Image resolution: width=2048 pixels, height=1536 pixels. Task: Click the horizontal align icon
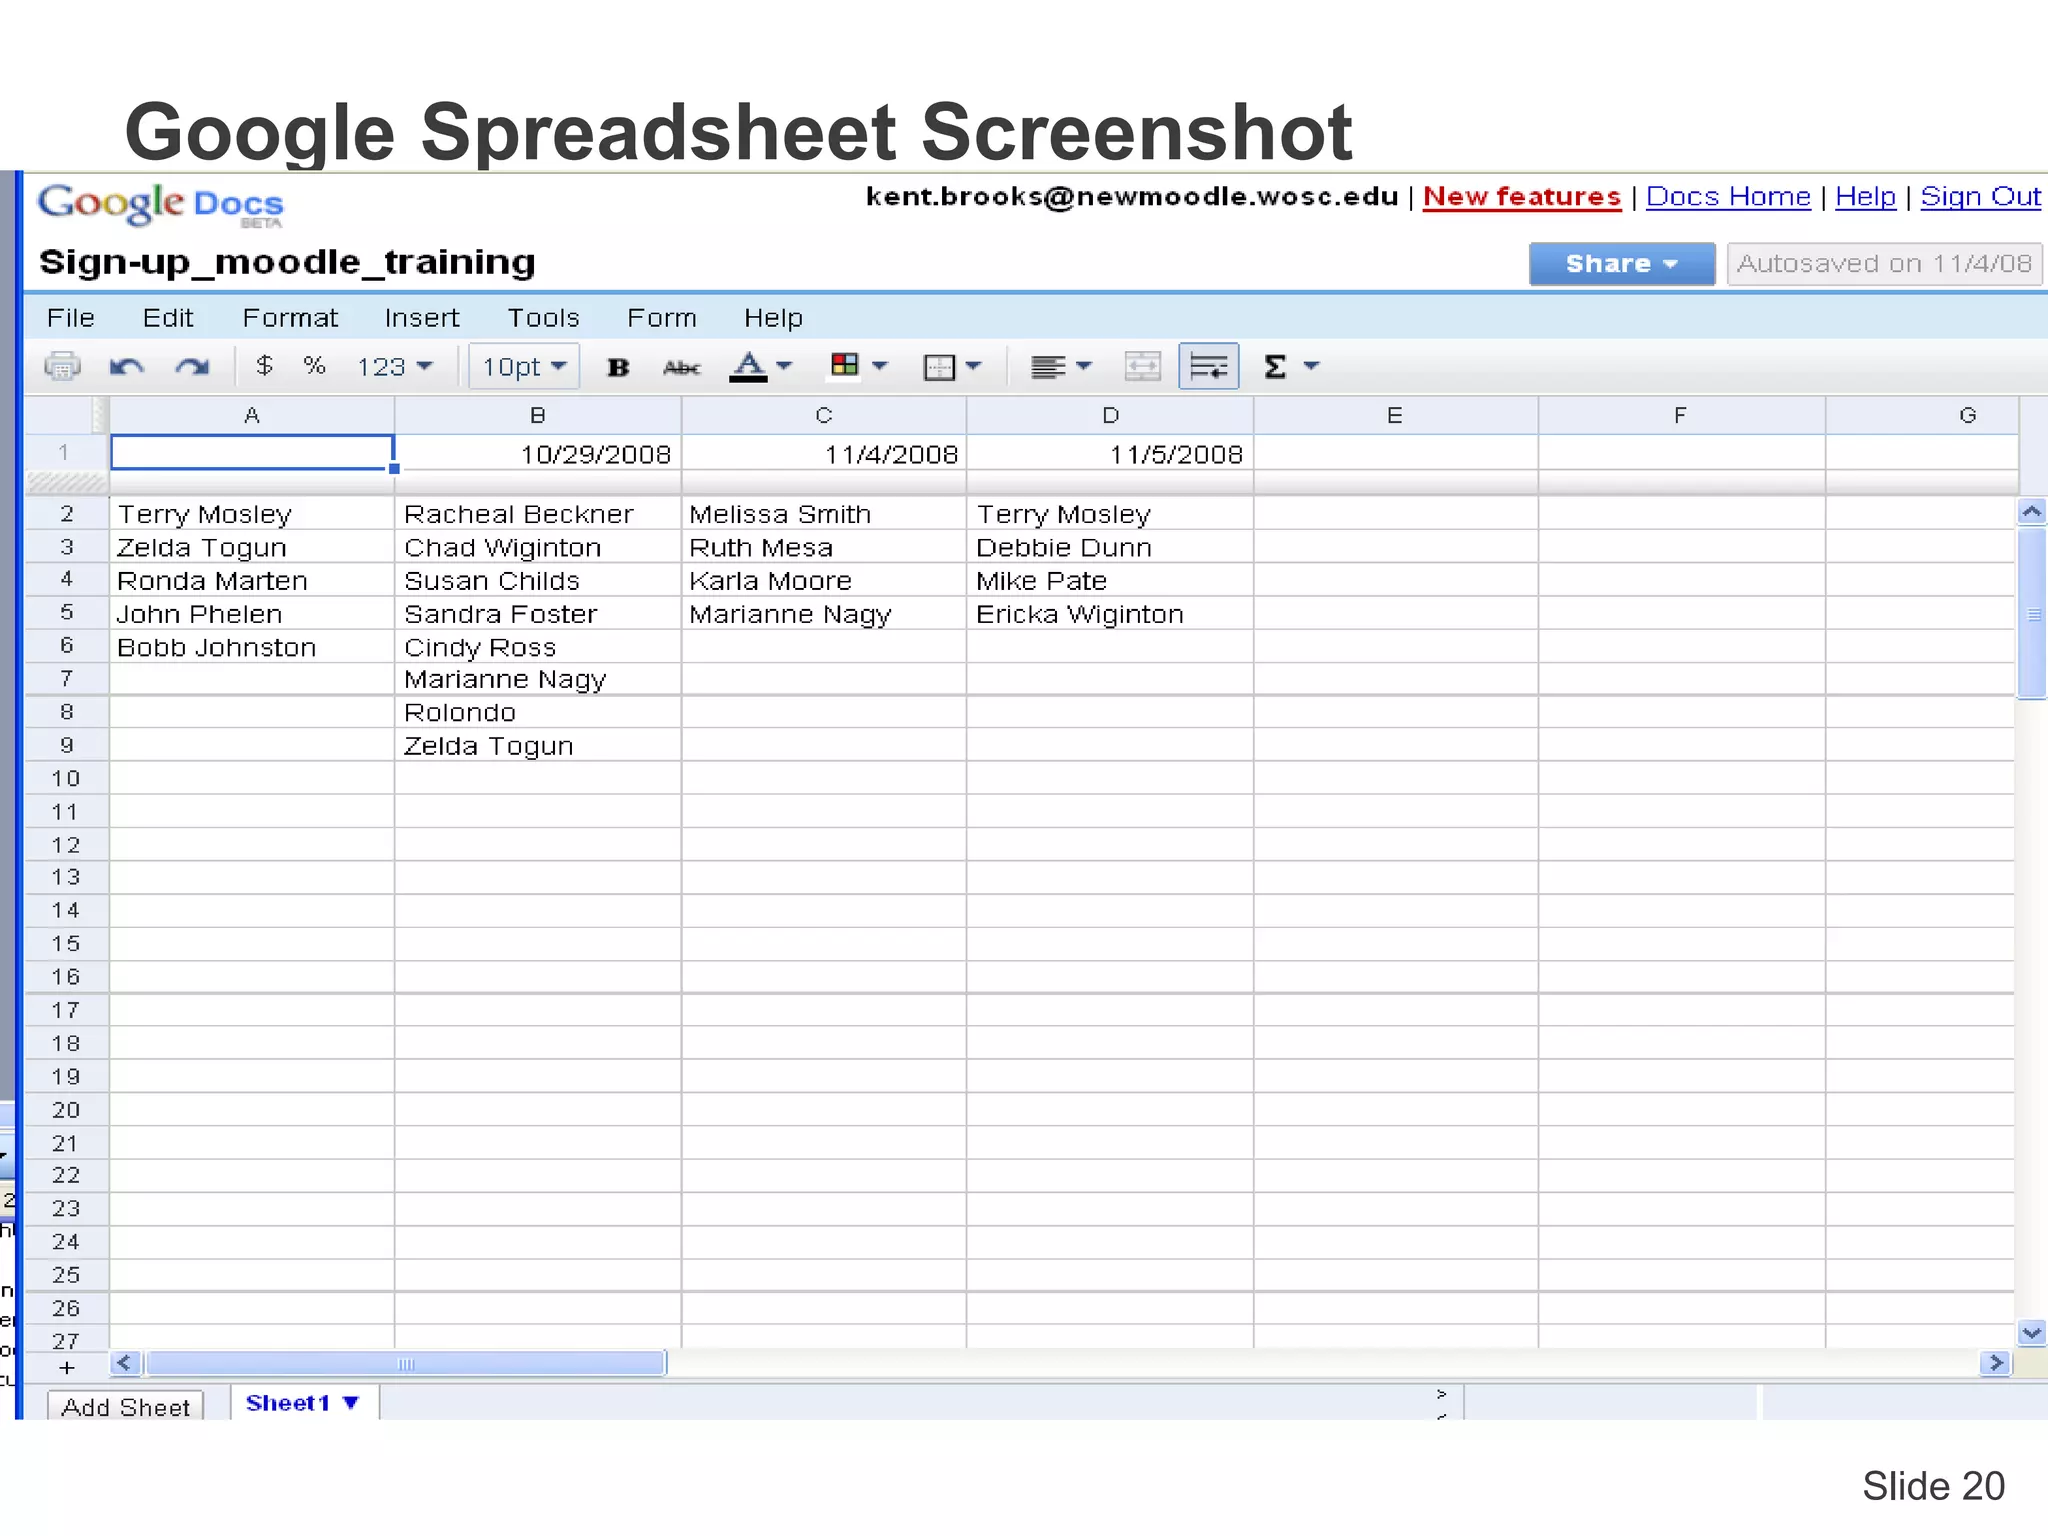point(1048,367)
